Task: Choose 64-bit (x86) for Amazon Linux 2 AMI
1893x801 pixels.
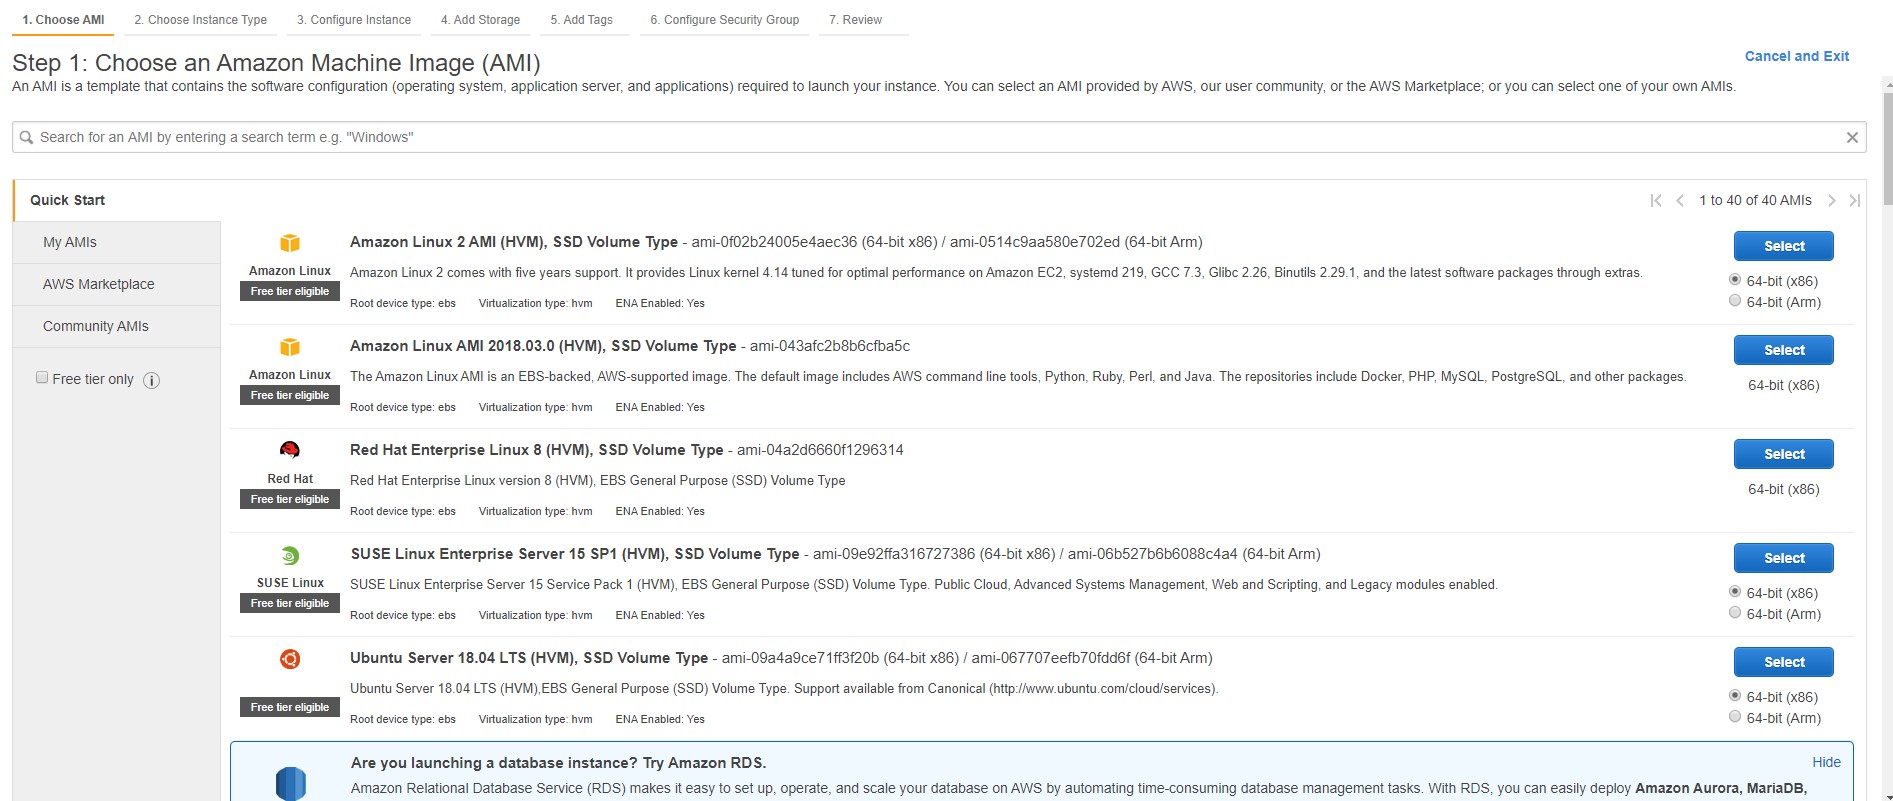Action: [x=1735, y=280]
